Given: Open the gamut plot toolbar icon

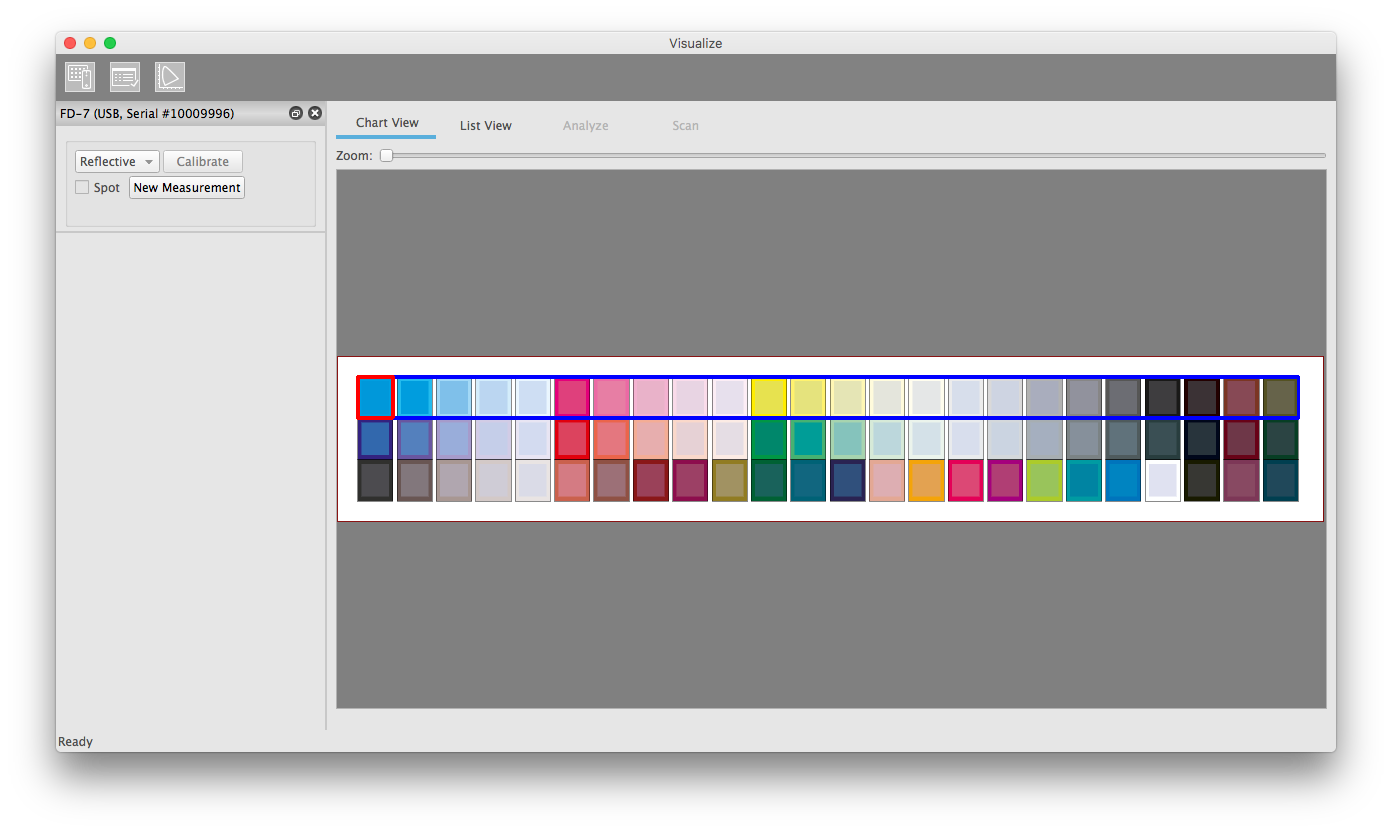Looking at the screenshot, I should [x=170, y=77].
